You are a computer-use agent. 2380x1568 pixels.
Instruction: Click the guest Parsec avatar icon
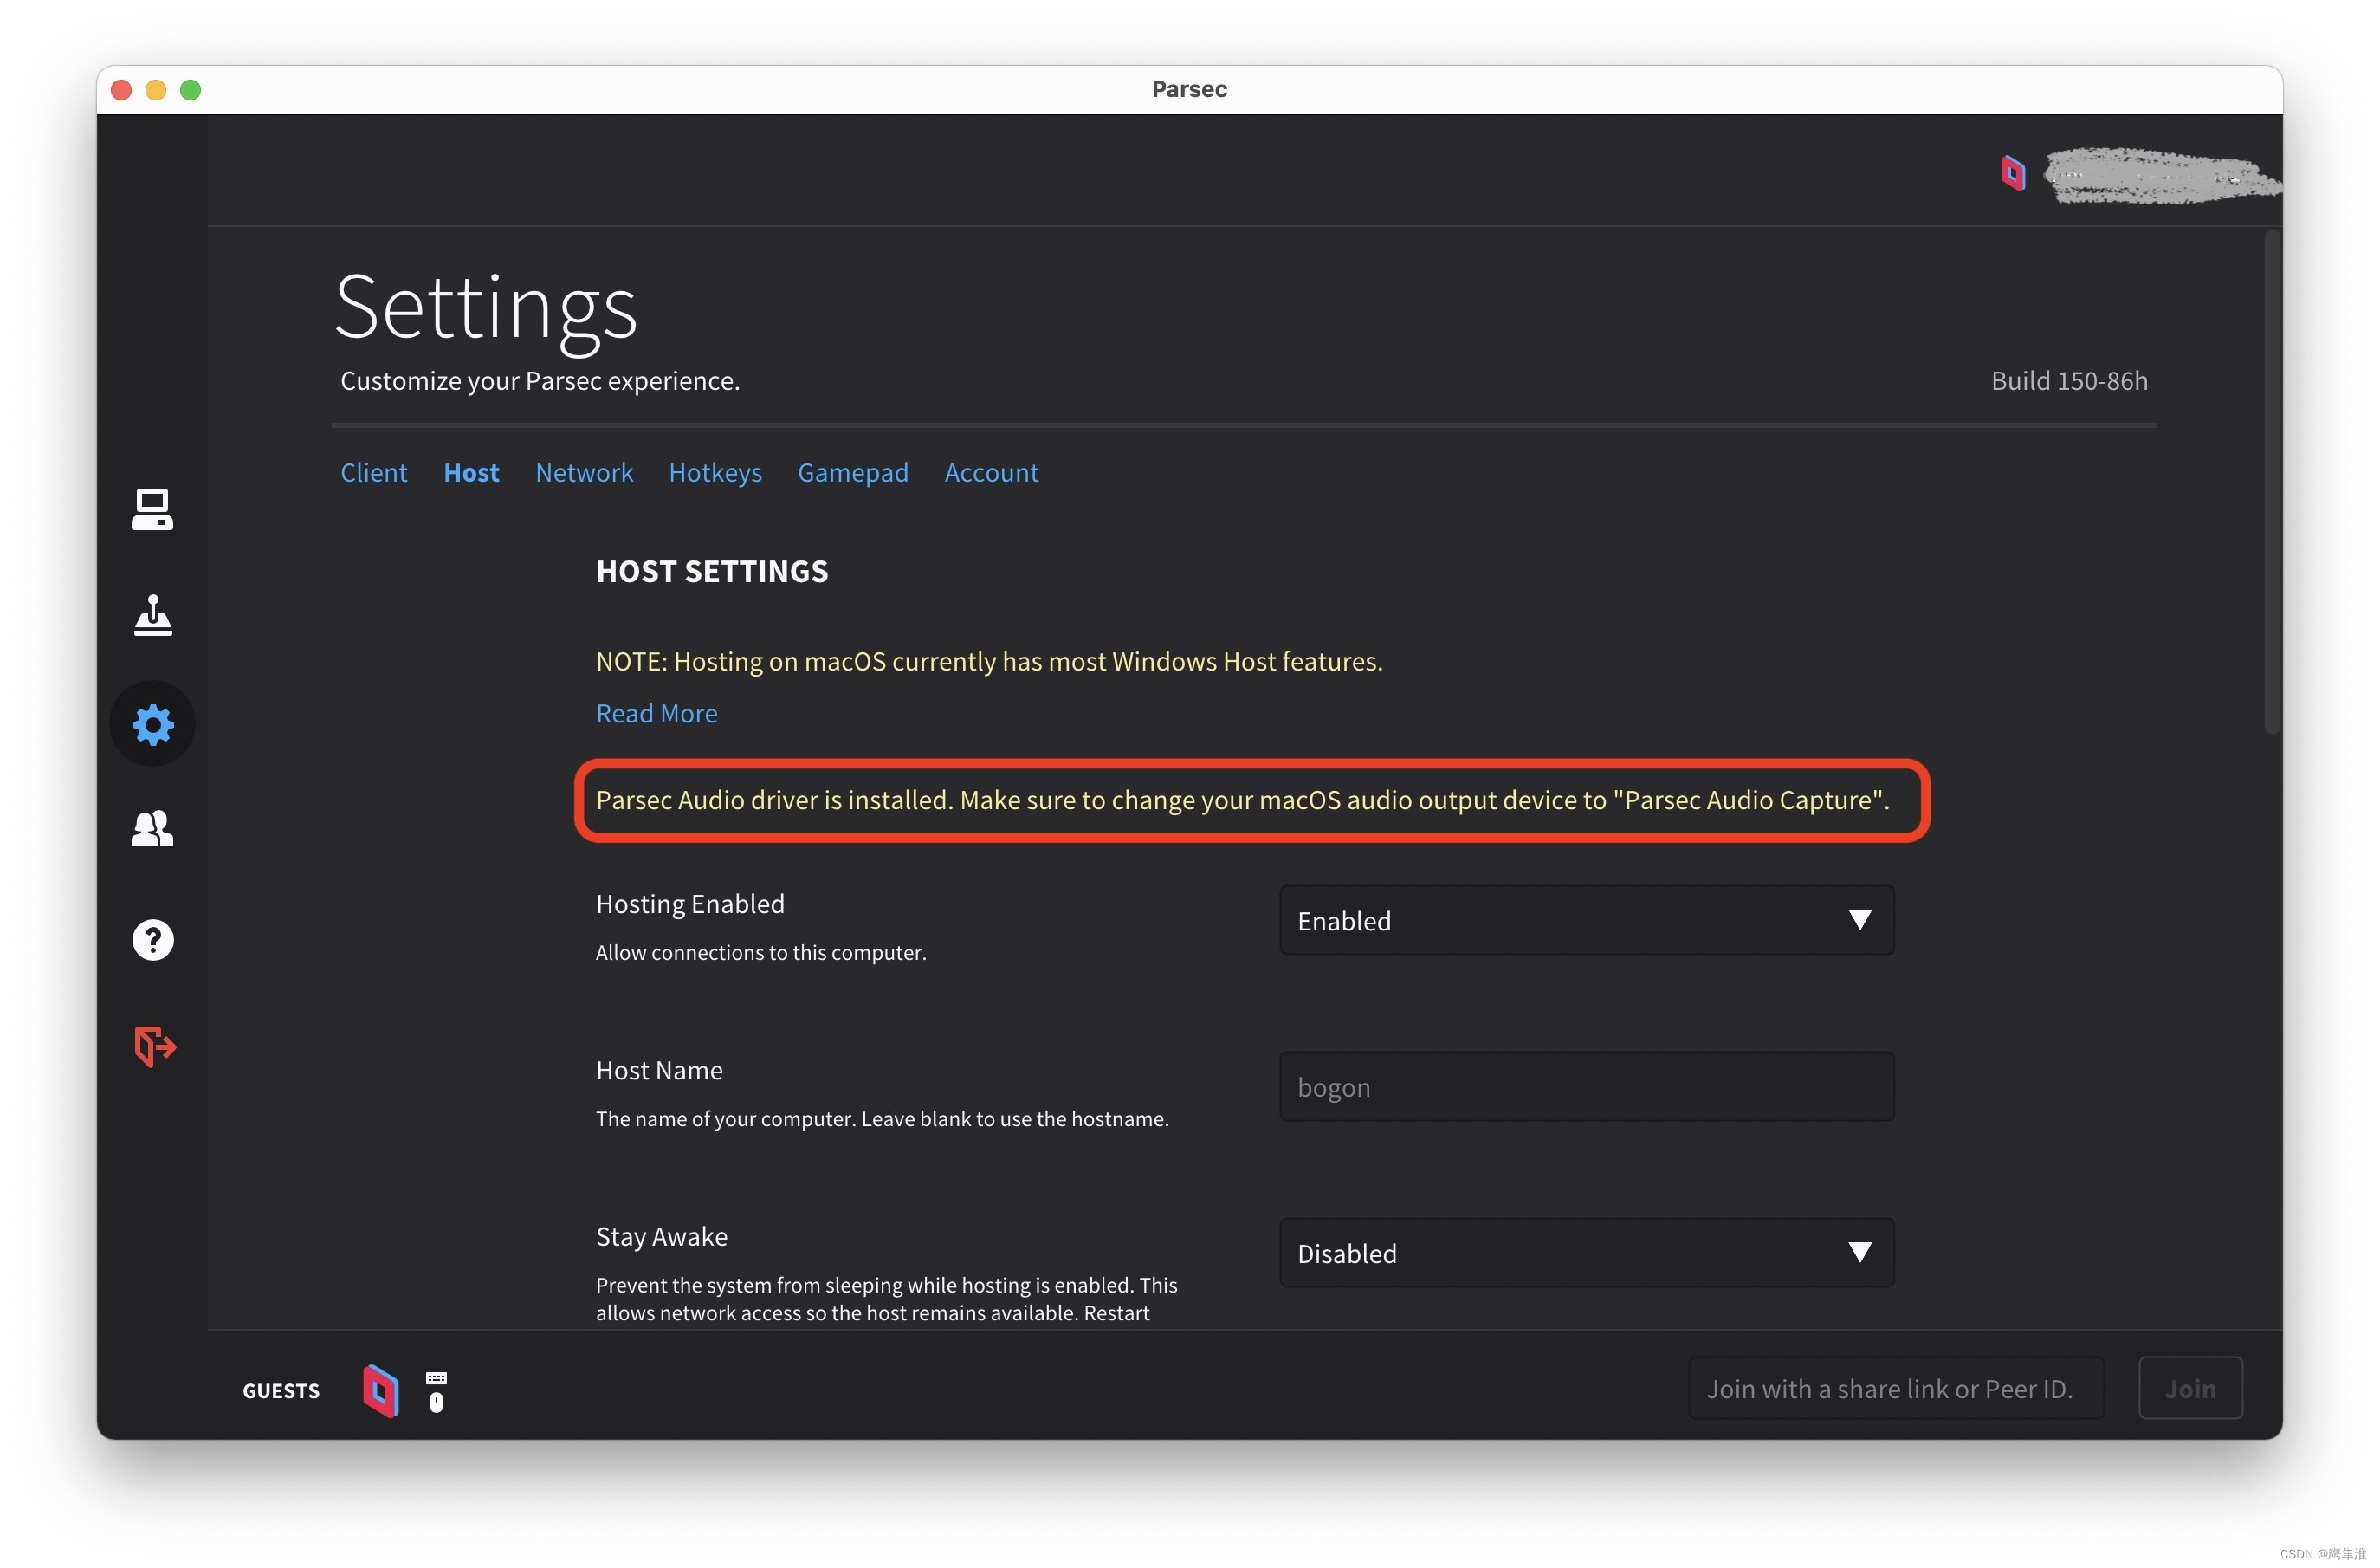click(x=380, y=1390)
